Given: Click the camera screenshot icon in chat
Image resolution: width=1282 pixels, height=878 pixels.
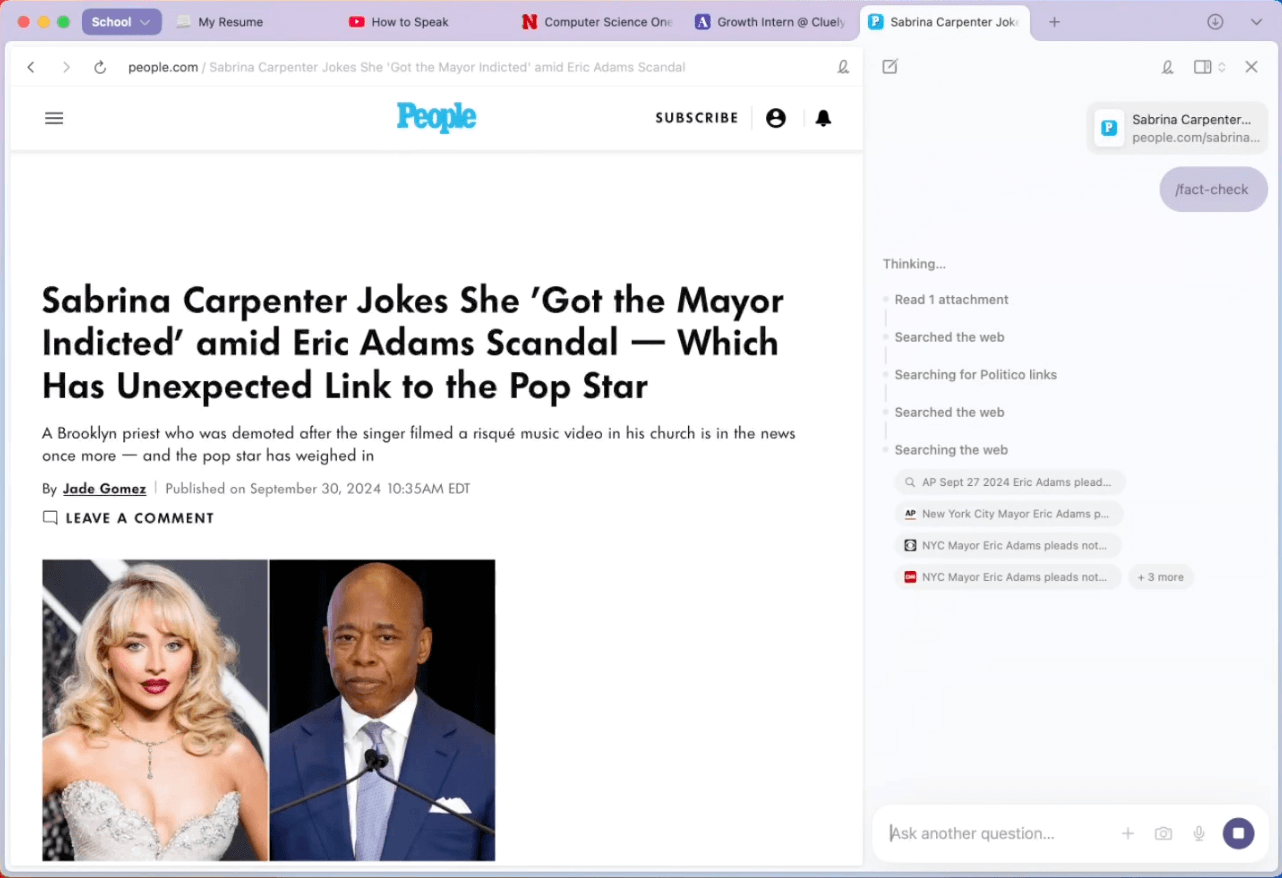Looking at the screenshot, I should (x=1163, y=833).
